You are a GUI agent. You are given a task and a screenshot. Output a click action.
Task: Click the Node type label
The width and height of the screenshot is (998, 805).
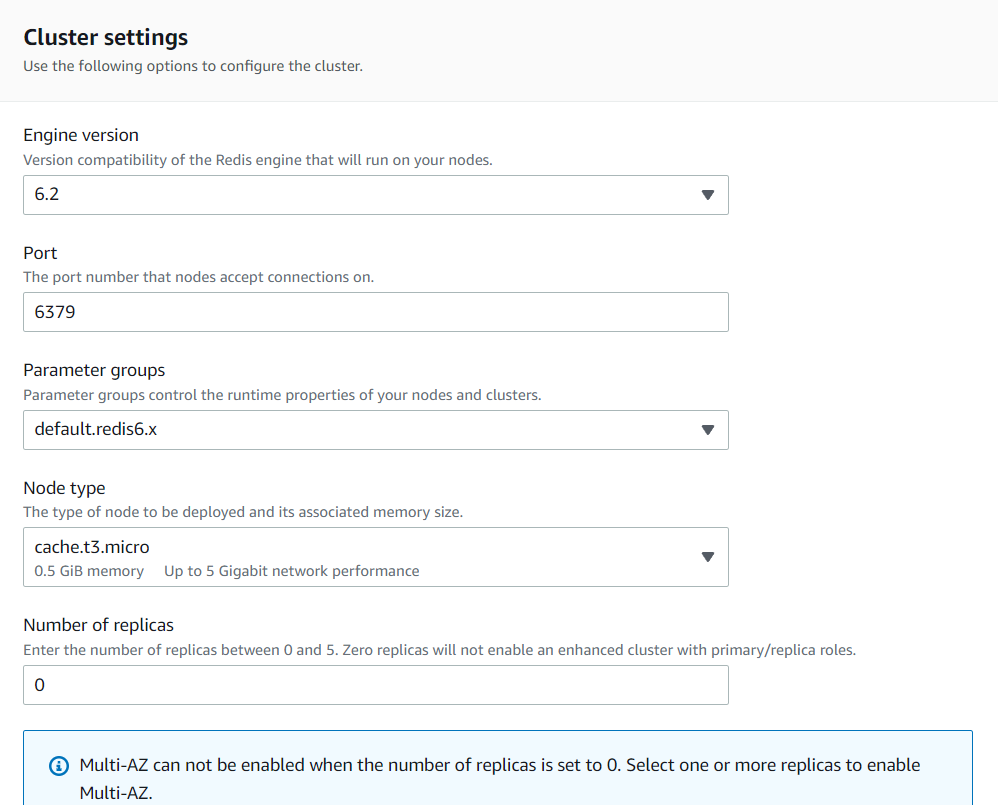click(x=64, y=487)
